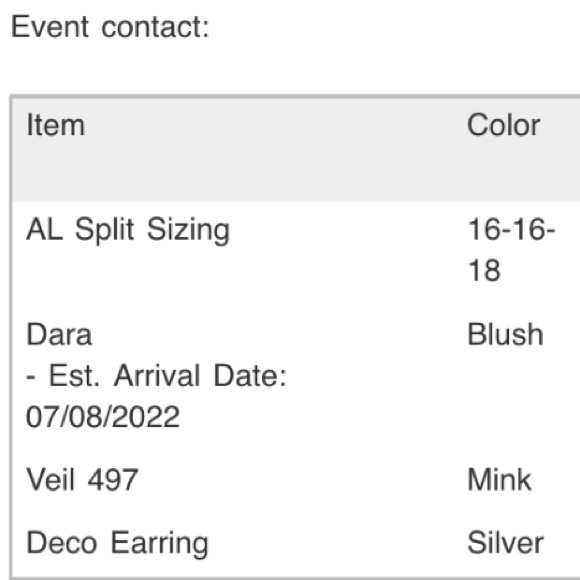Image resolution: width=580 pixels, height=580 pixels.
Task: Click the number 497 in the Veil row
Action: [x=113, y=480]
